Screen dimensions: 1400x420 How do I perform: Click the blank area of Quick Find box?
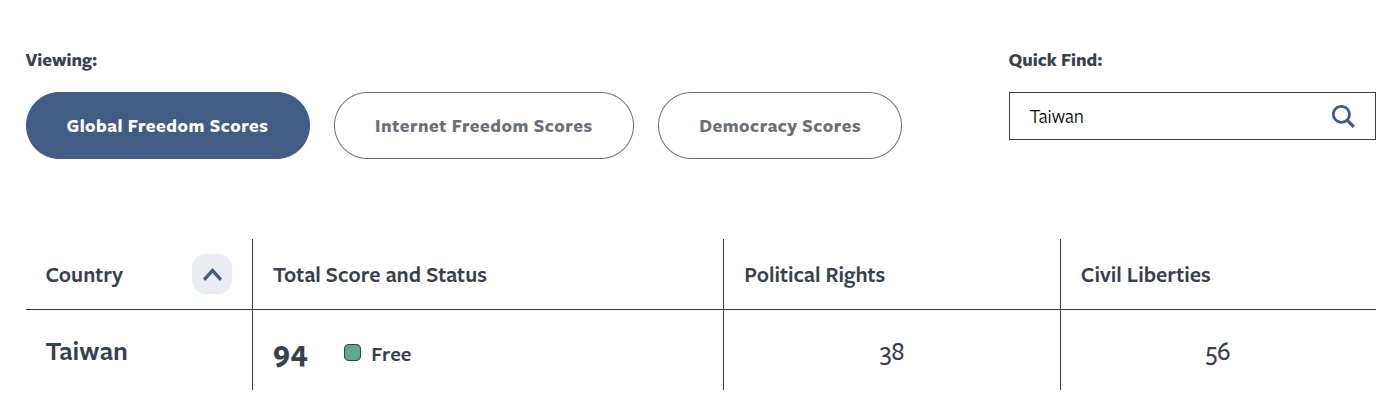[1200, 117]
